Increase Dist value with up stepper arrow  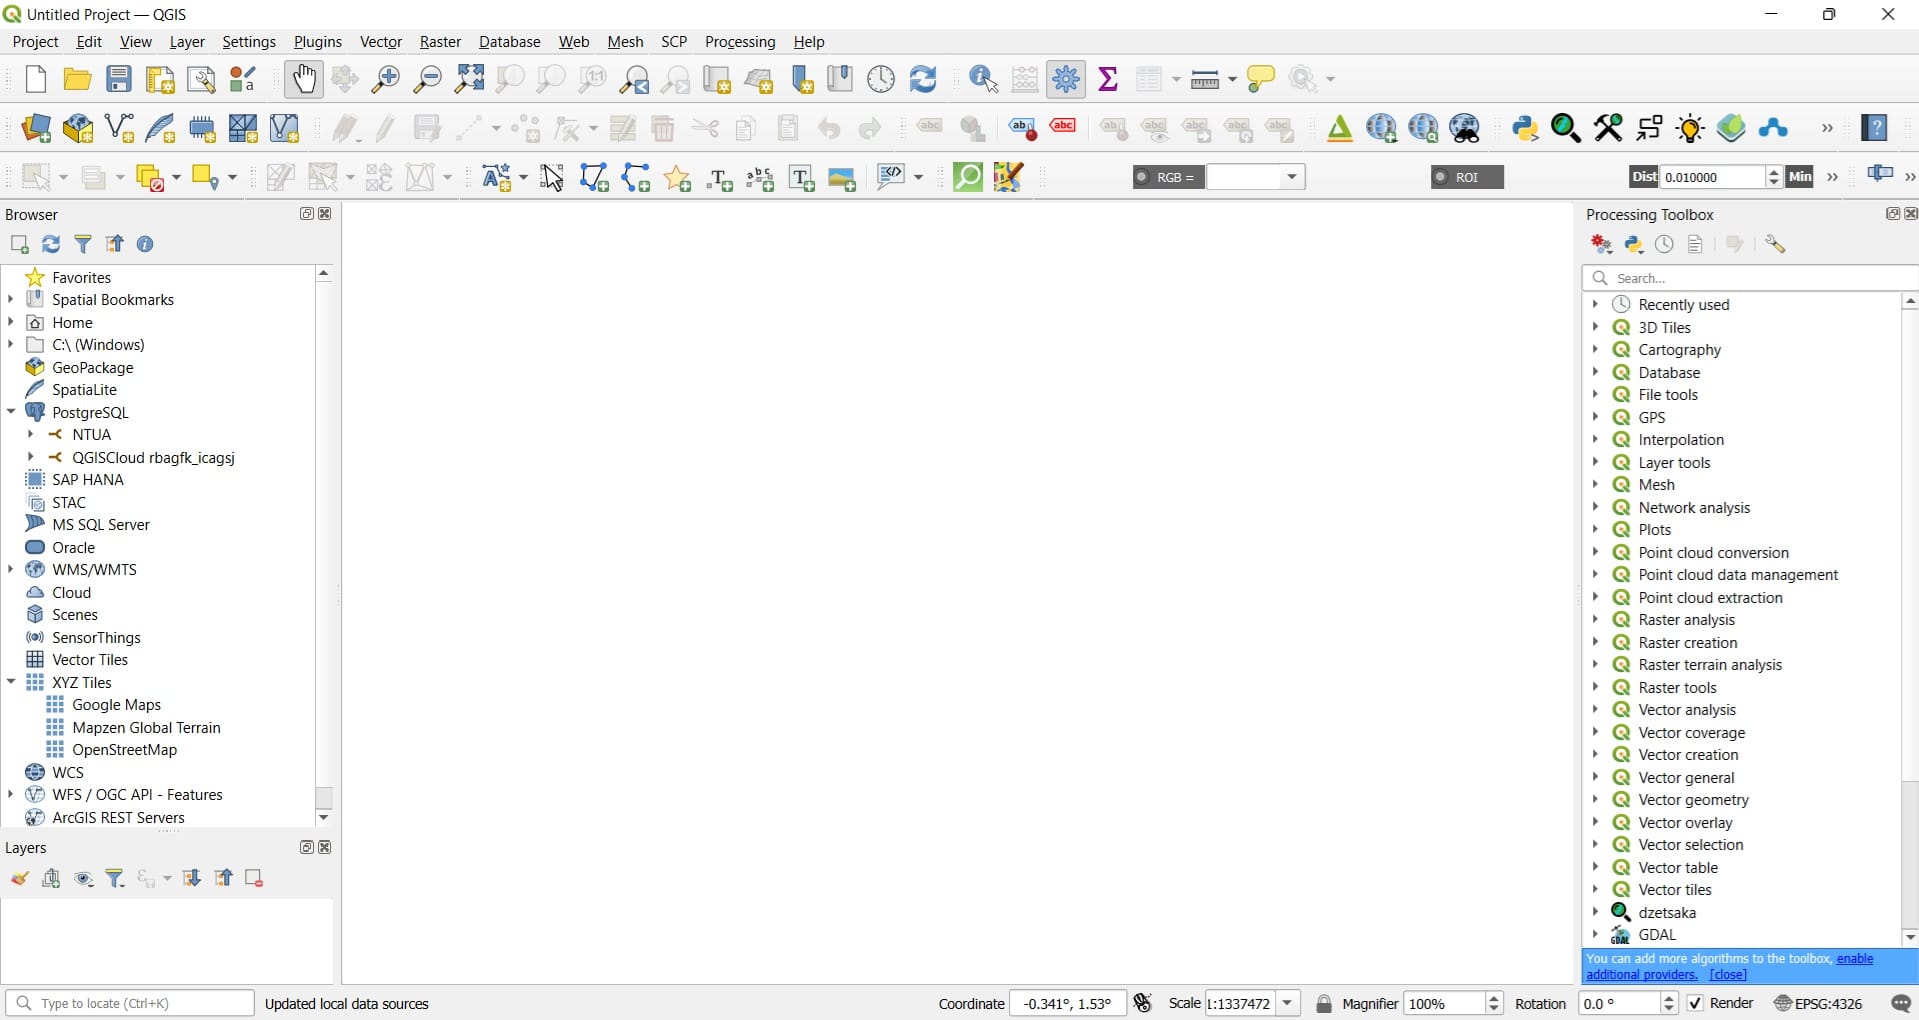tap(1774, 172)
